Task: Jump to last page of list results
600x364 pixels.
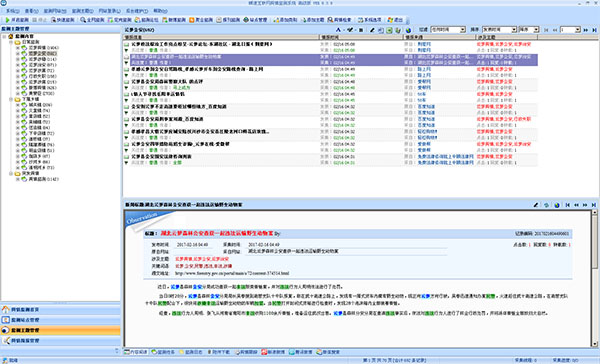Action: click(x=594, y=30)
